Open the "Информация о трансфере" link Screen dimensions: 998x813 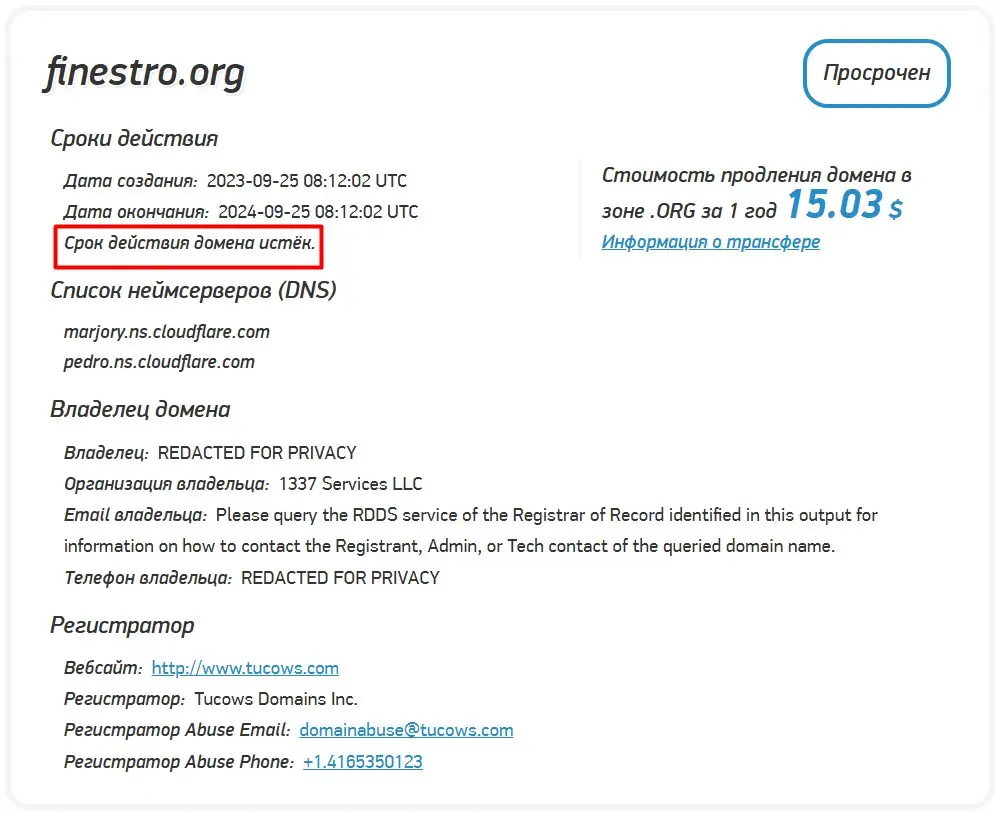(710, 242)
